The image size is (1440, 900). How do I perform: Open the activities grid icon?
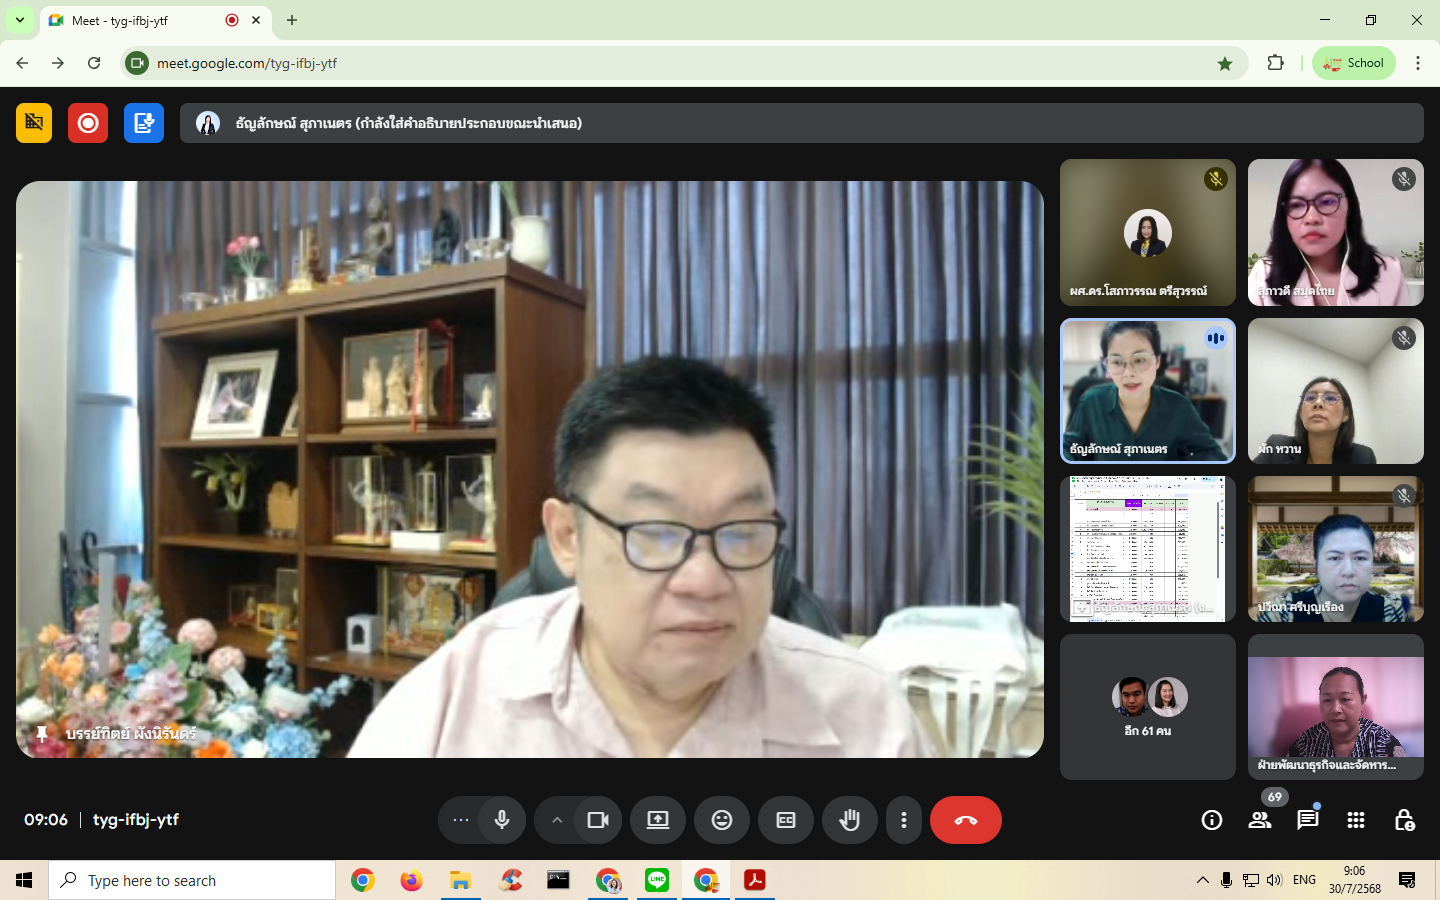[x=1356, y=820]
